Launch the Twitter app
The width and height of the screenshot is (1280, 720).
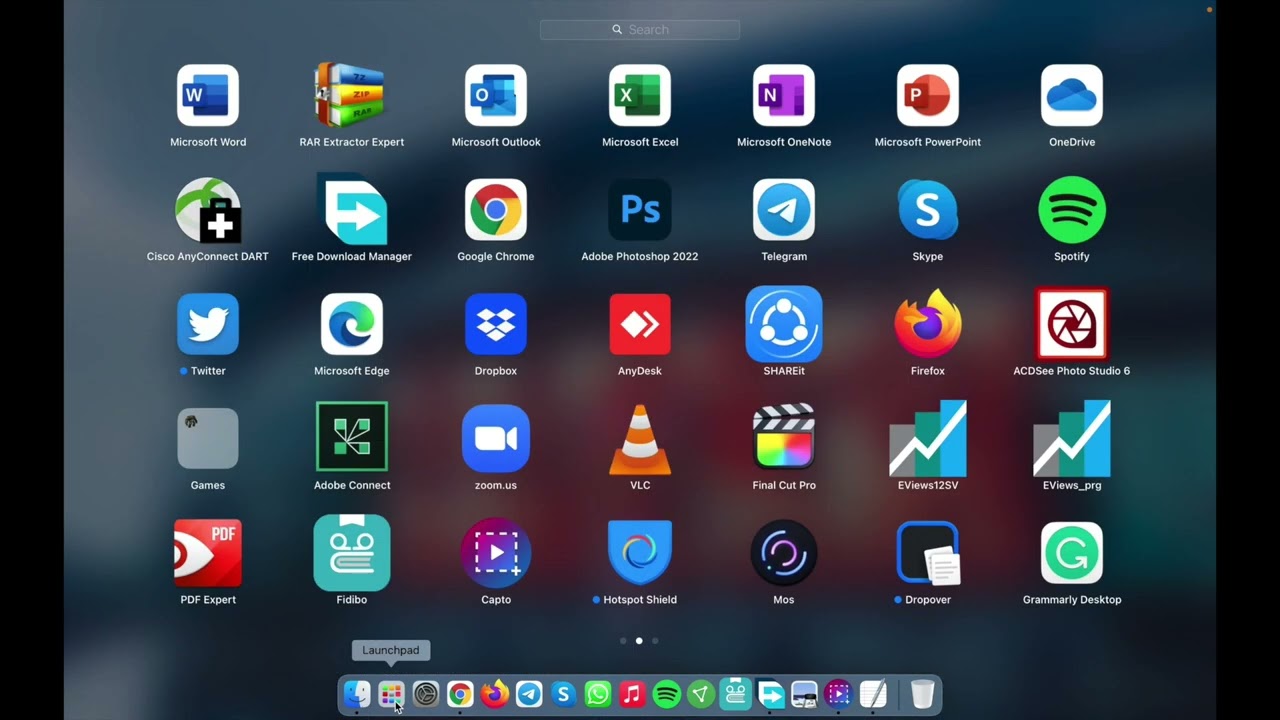[x=208, y=324]
